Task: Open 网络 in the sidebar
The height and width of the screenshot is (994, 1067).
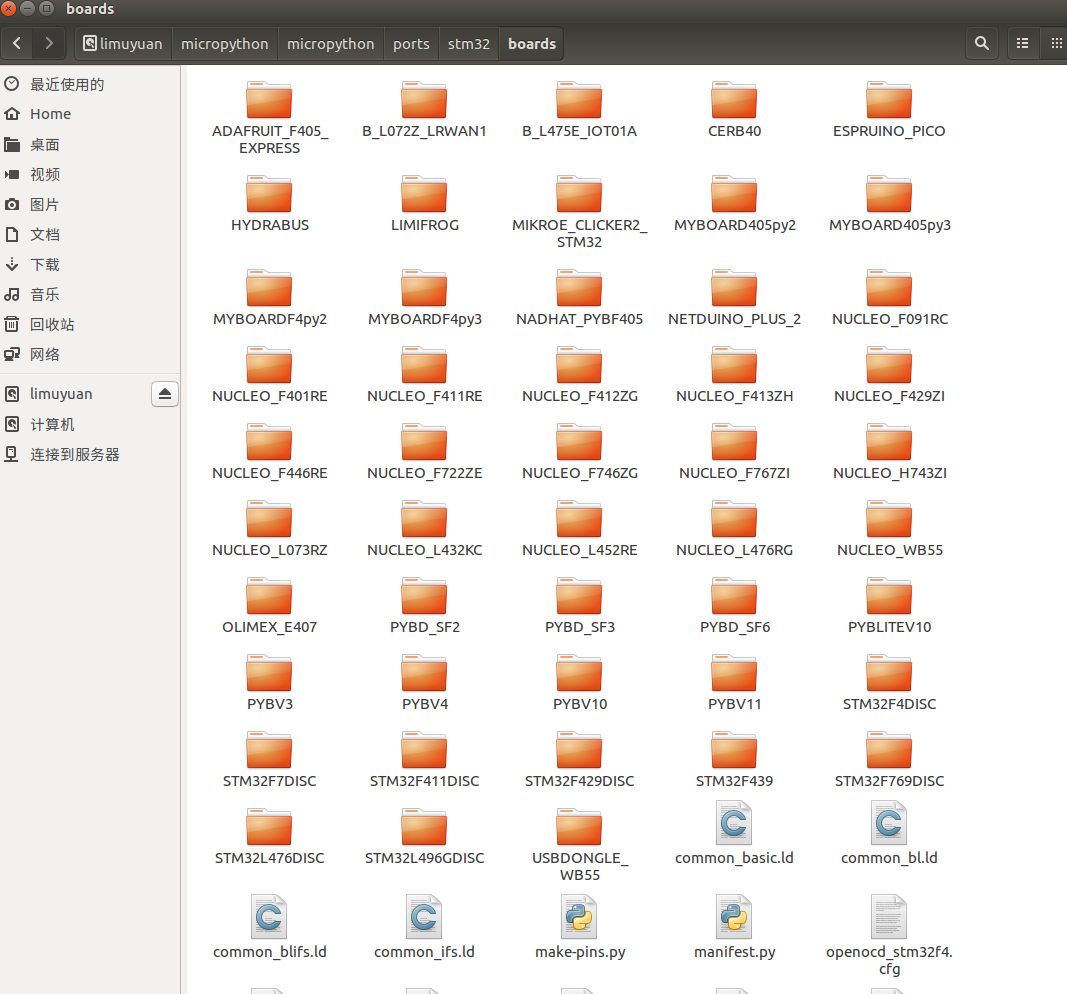Action: click(x=90, y=354)
